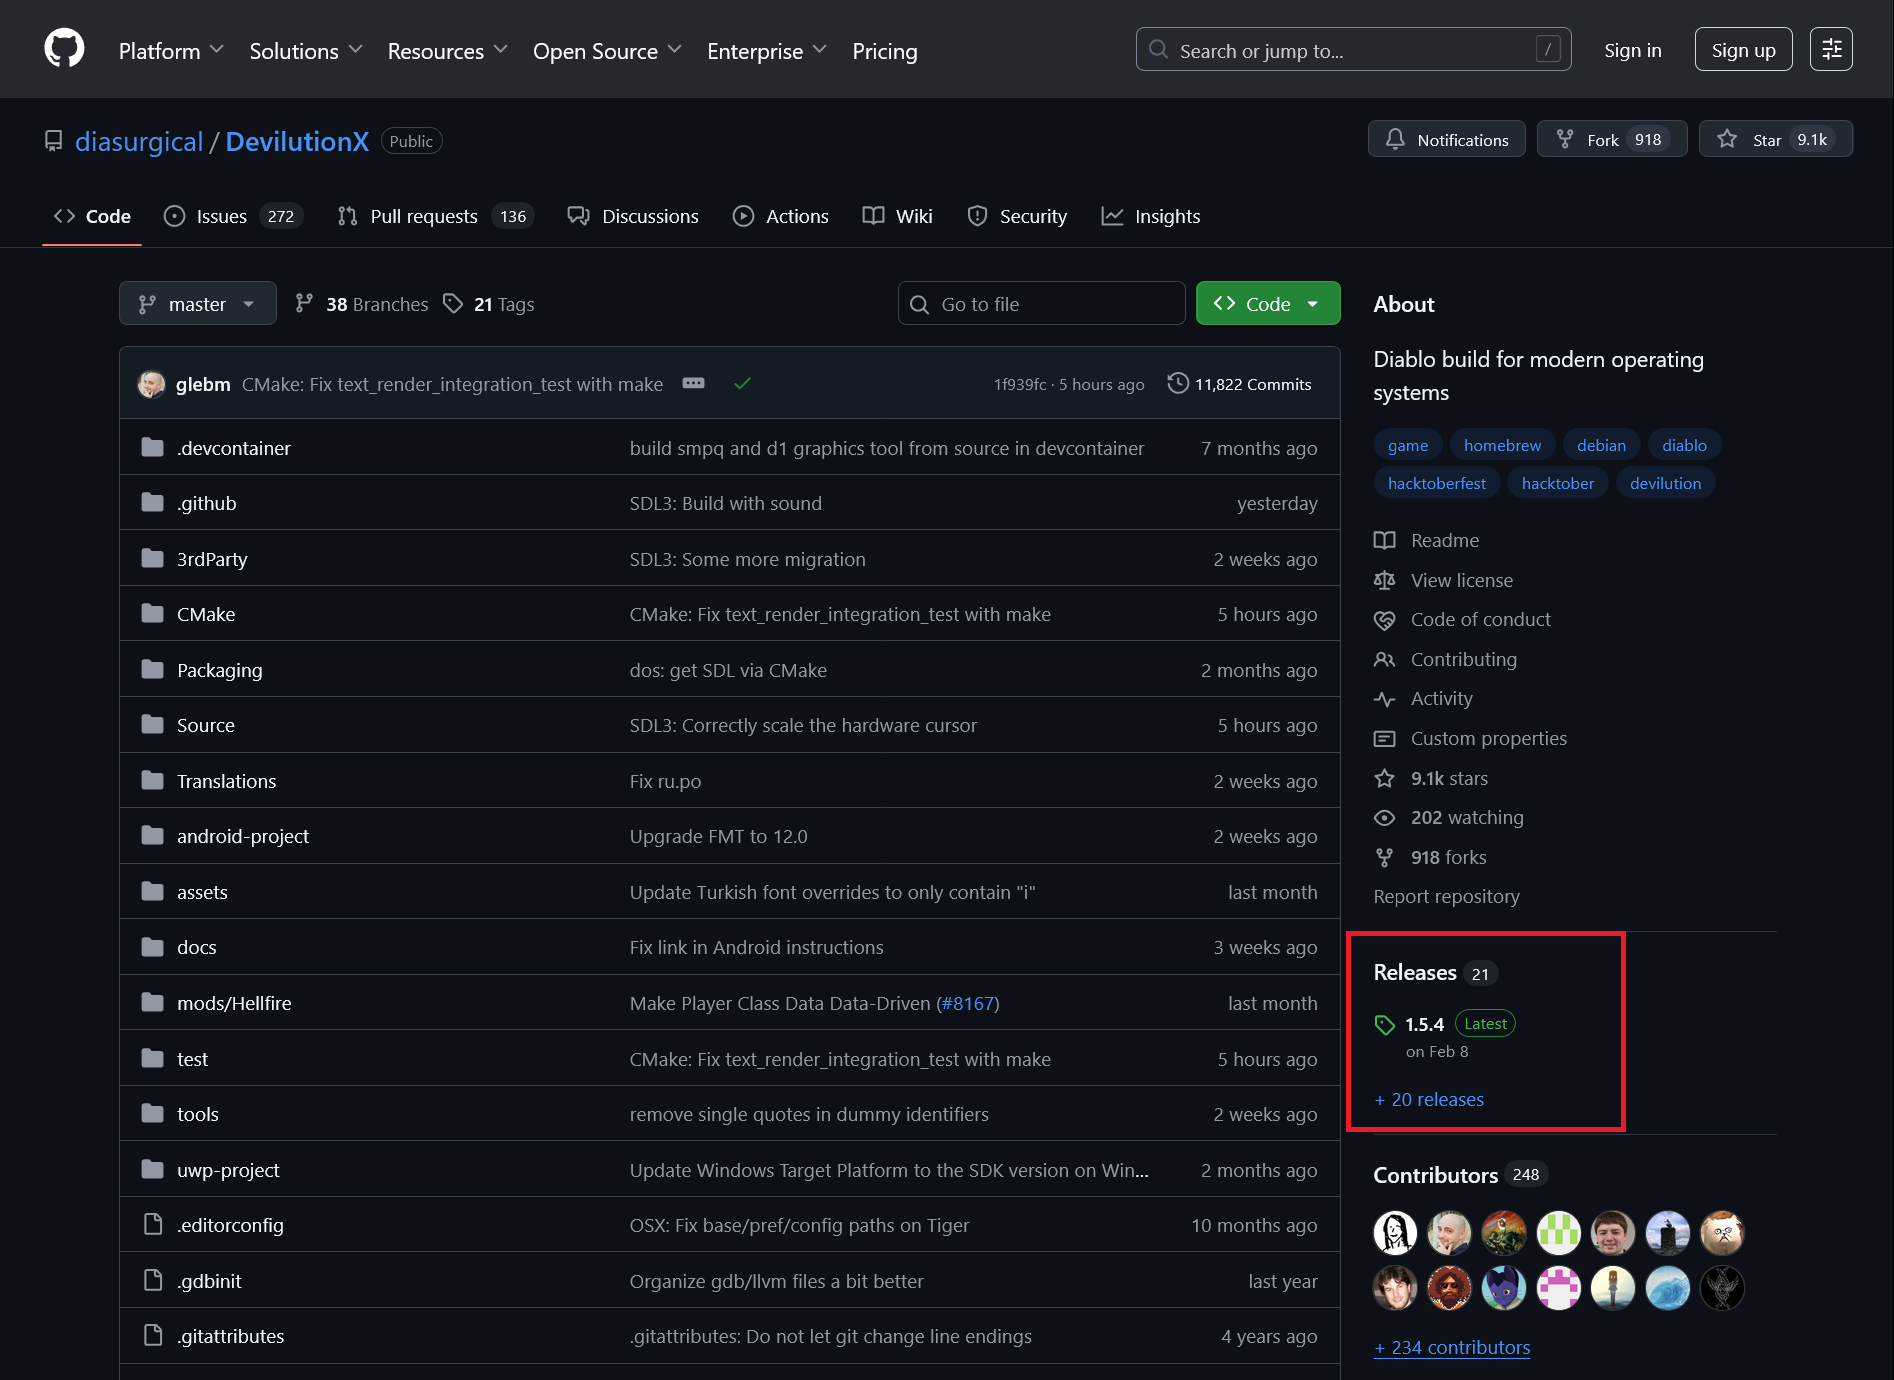
Task: Open the Packaging folder
Action: [220, 670]
